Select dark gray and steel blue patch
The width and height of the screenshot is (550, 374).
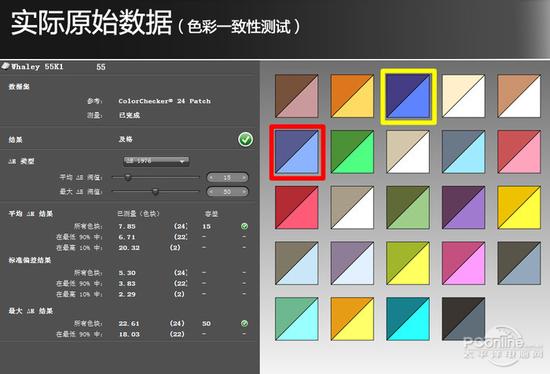click(519, 263)
